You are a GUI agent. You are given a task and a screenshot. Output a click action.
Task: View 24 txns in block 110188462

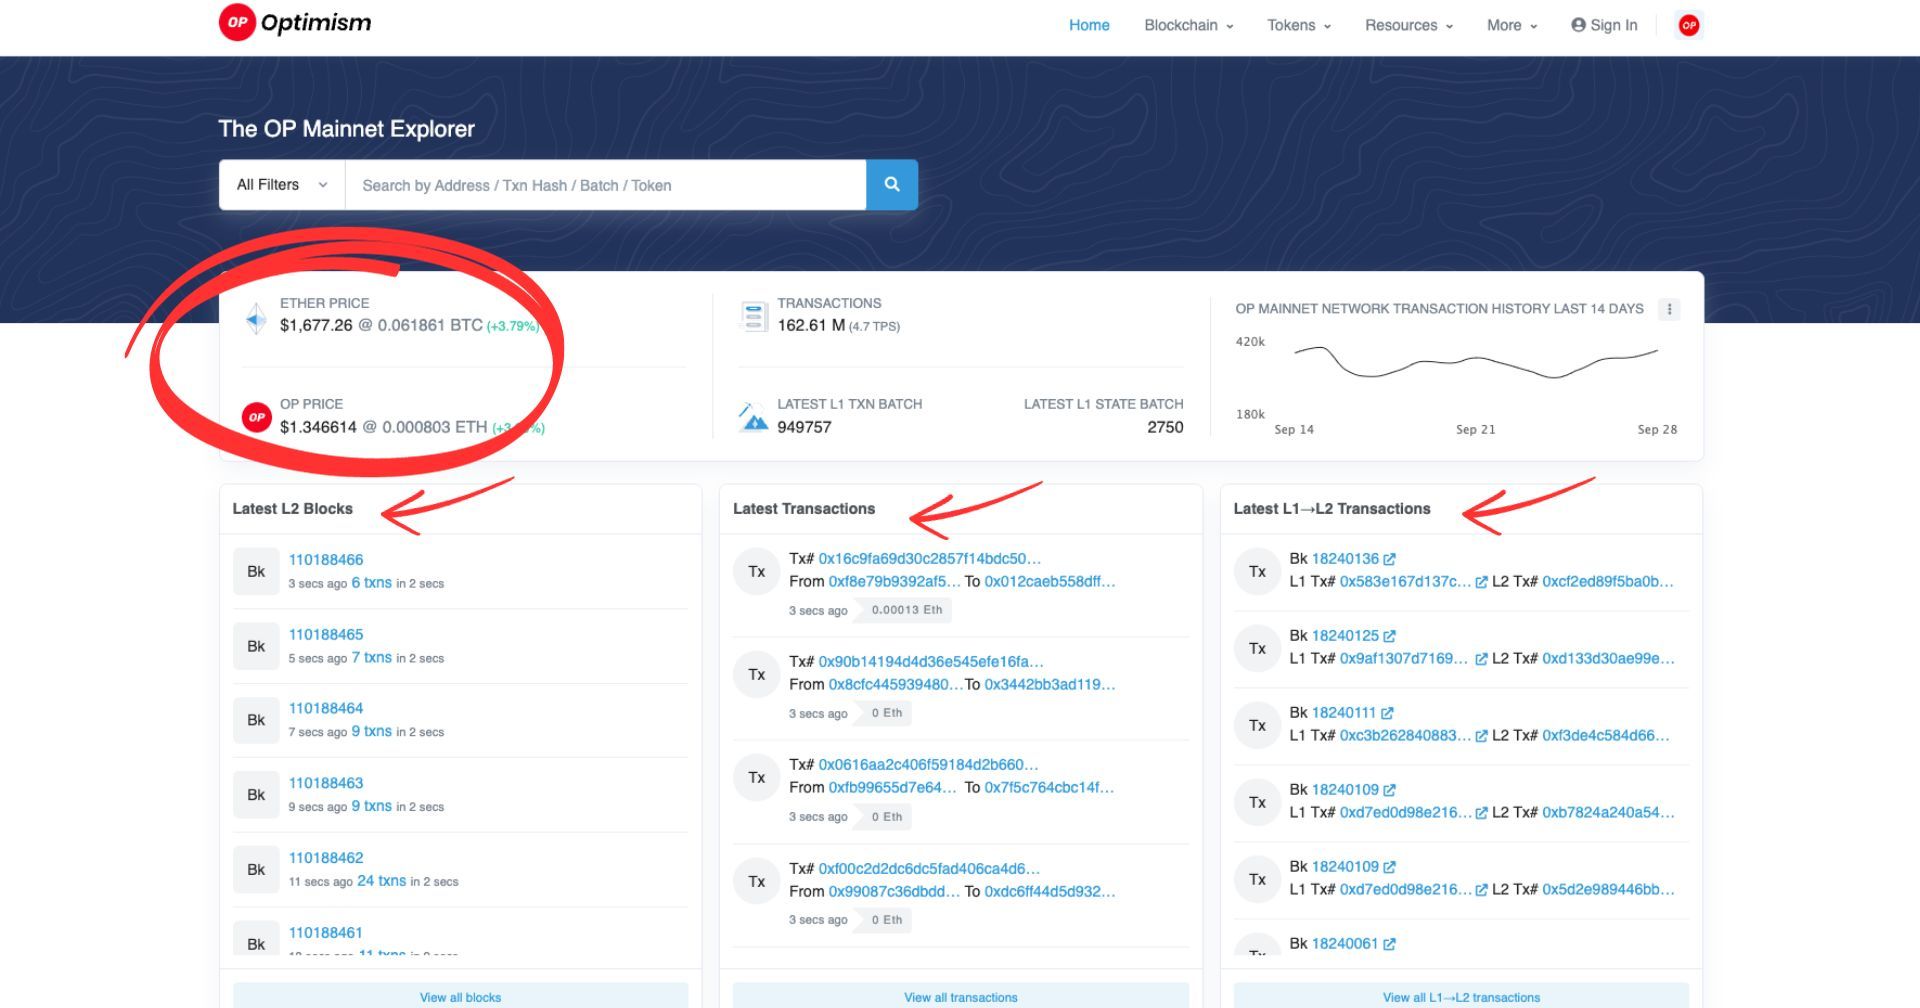(382, 881)
